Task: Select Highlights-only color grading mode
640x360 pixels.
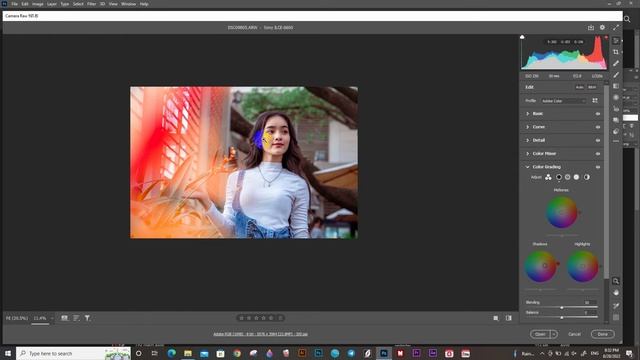Action: tap(576, 177)
